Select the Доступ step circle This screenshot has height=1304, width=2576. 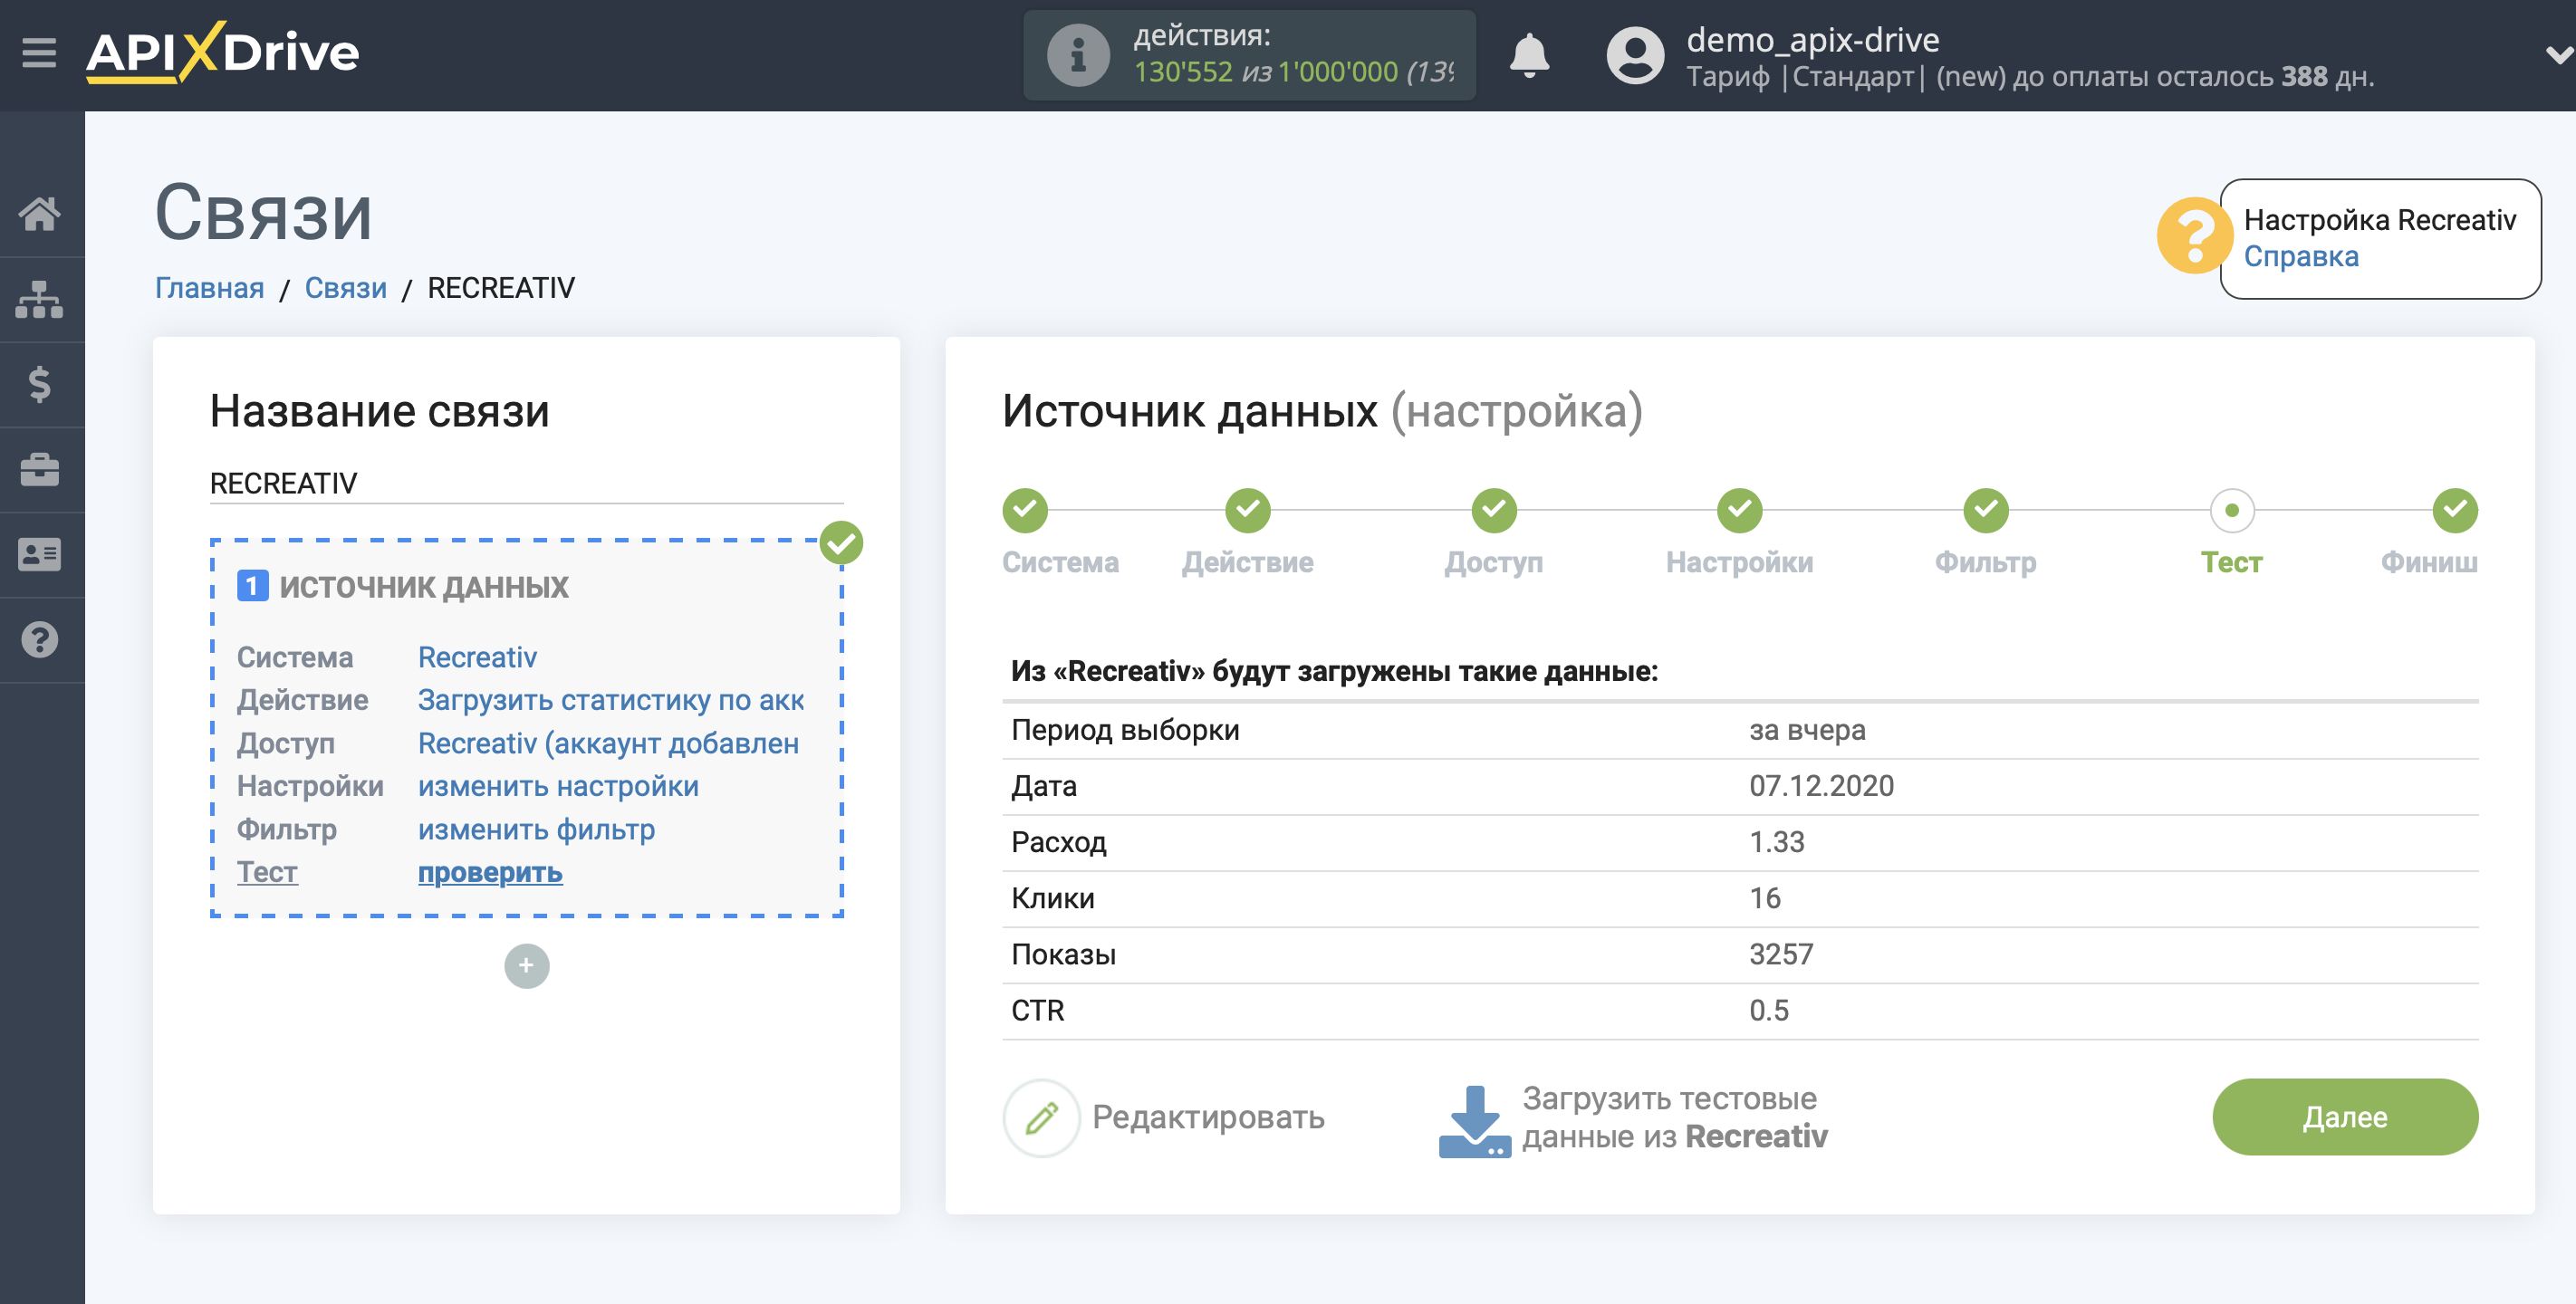click(x=1494, y=510)
